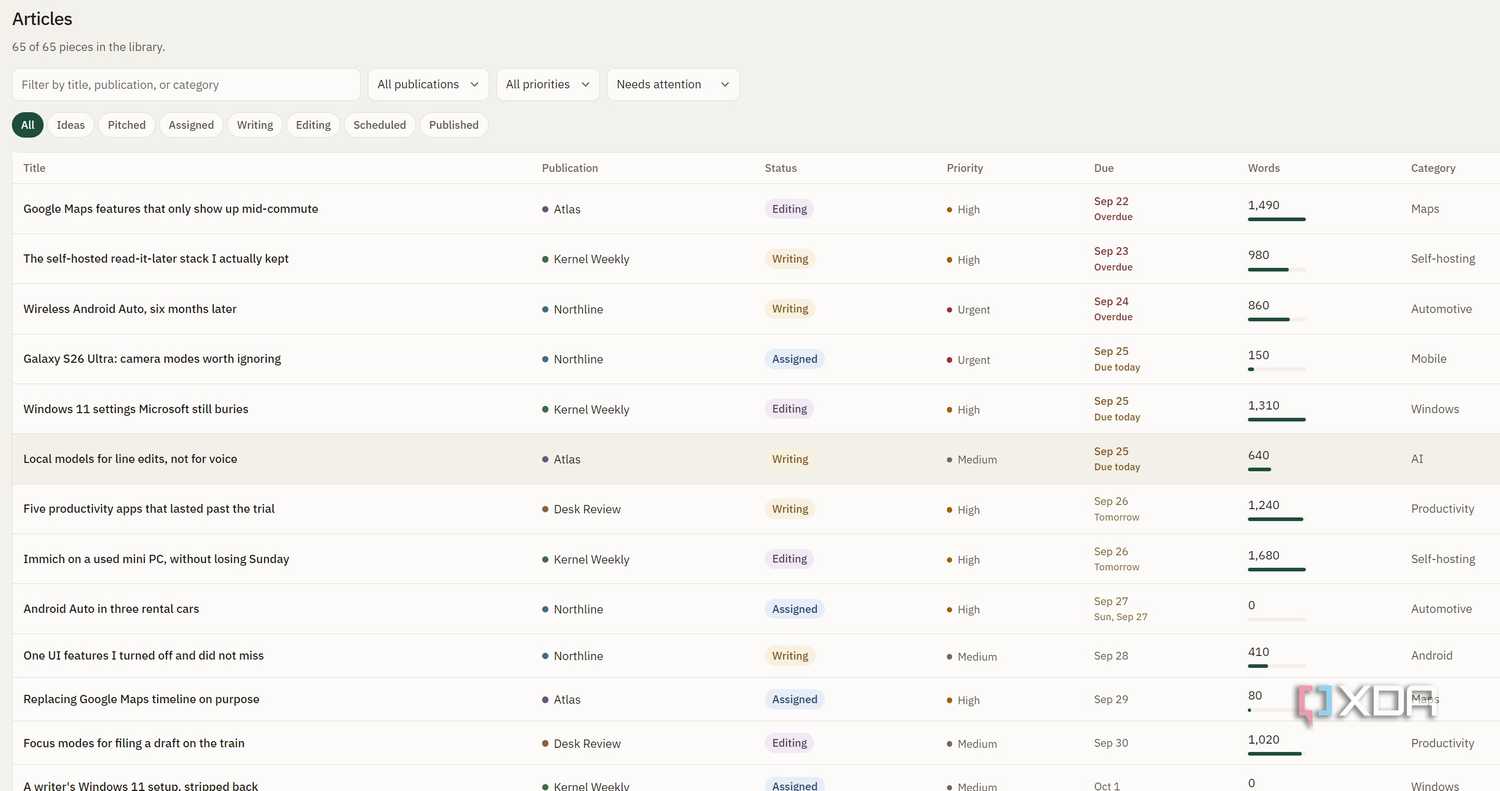The image size is (1500, 791).
Task: Click Editing status badge in Google Maps features row
Action: pyautogui.click(x=789, y=209)
